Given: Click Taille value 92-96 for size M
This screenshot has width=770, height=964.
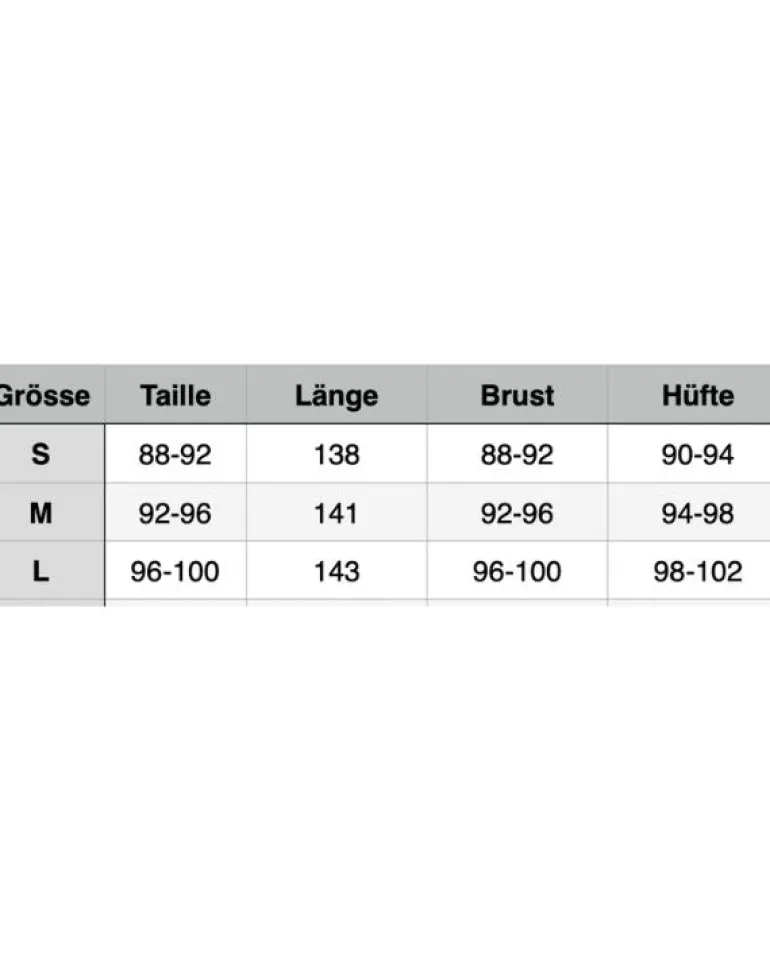Looking at the screenshot, I should pyautogui.click(x=175, y=513).
